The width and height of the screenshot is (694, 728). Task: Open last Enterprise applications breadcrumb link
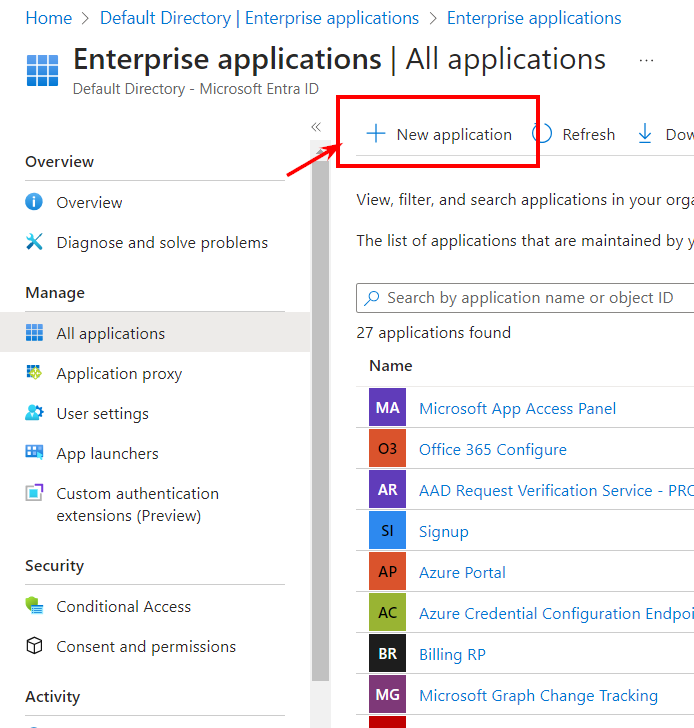[534, 18]
